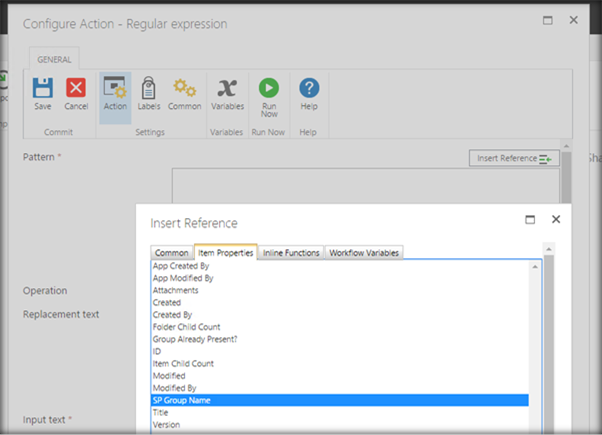Click the Insert Reference button
Image resolution: width=602 pixels, height=435 pixels.
tap(514, 158)
